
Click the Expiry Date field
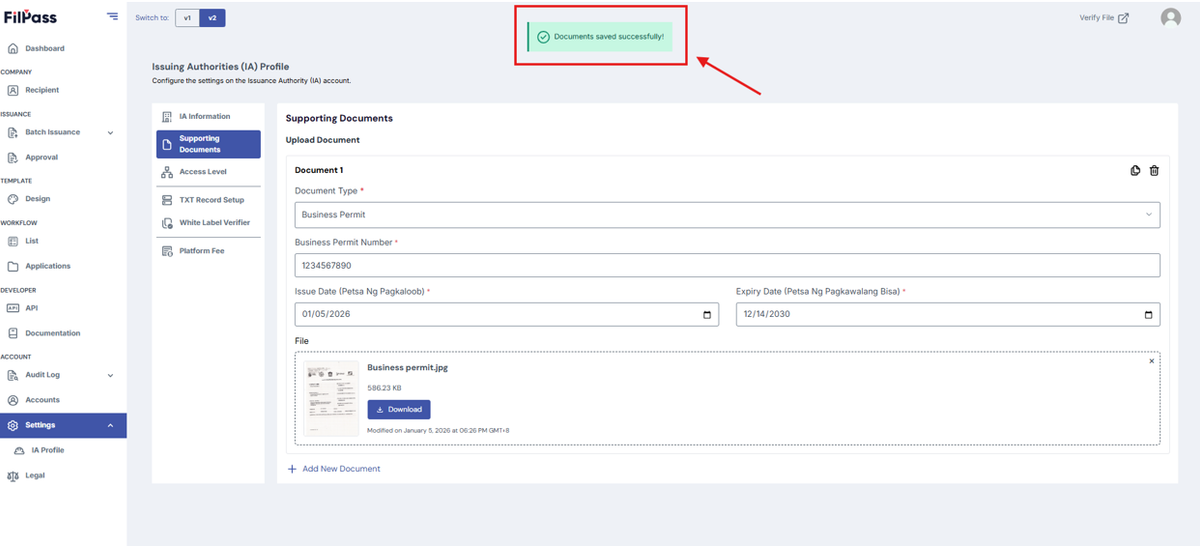click(x=948, y=314)
